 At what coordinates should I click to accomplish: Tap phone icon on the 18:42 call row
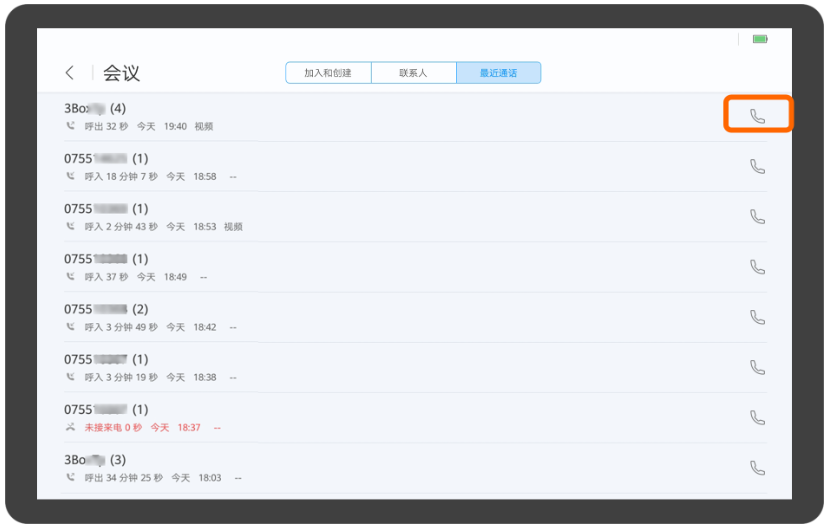pyautogui.click(x=757, y=317)
